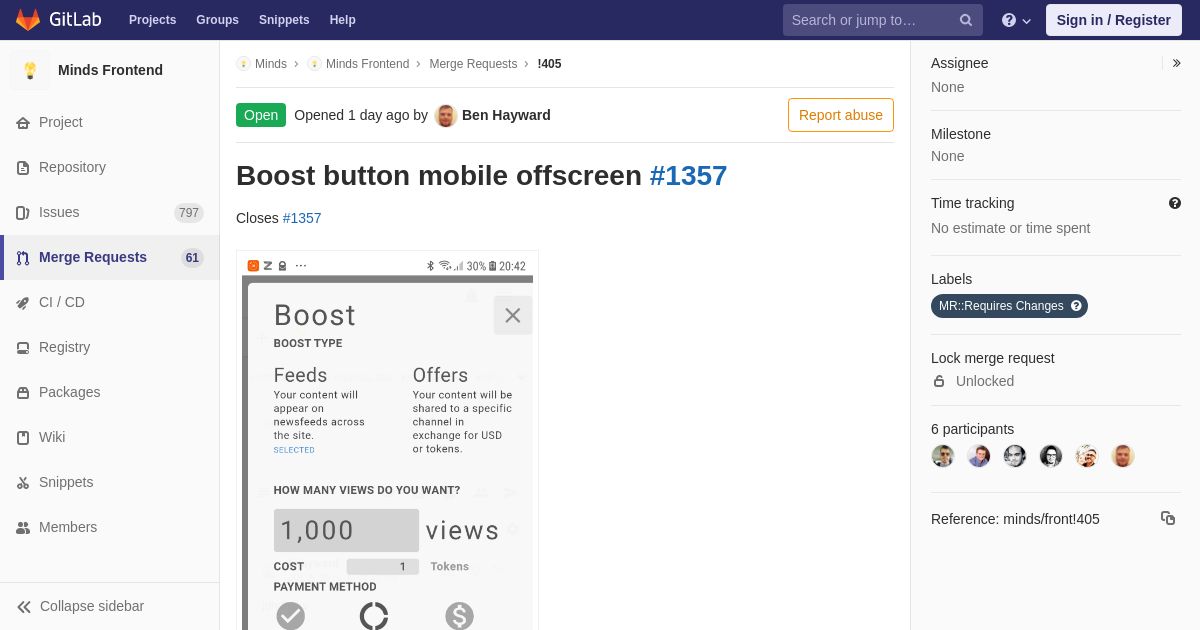Click the Registry disk icon
This screenshot has width=1200, height=630.
[x=23, y=347]
